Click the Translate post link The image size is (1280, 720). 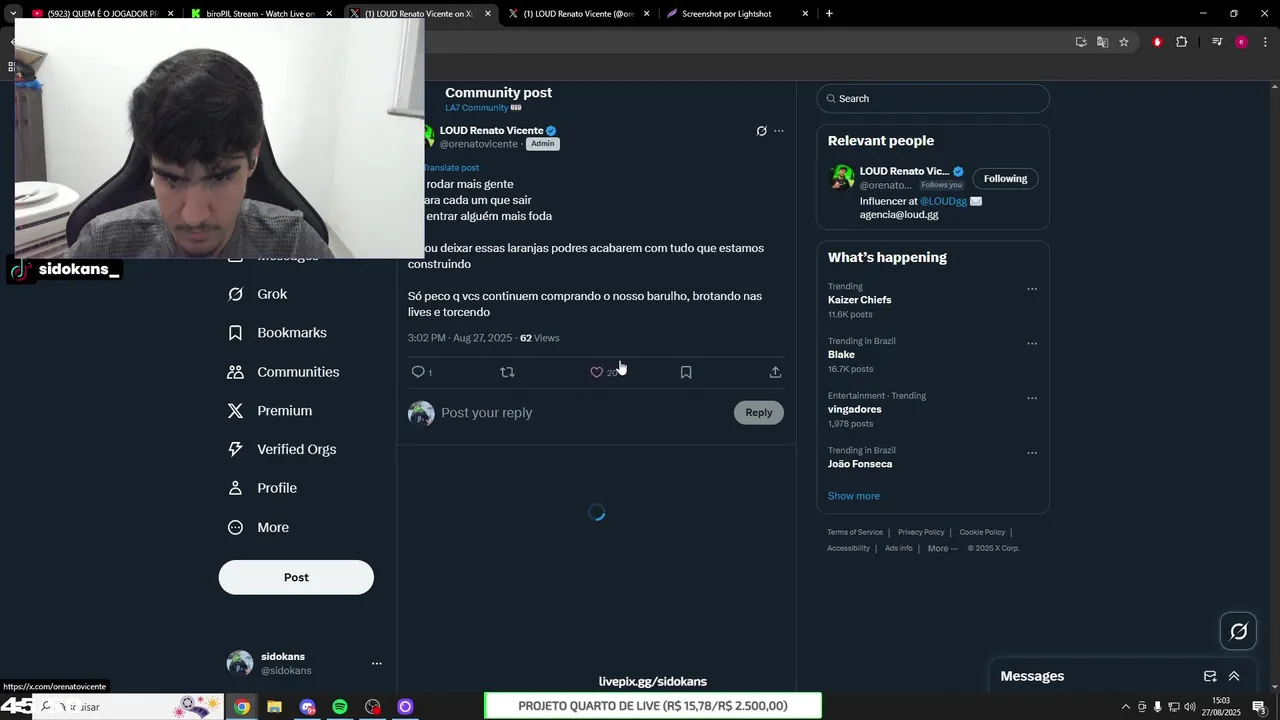click(x=452, y=168)
